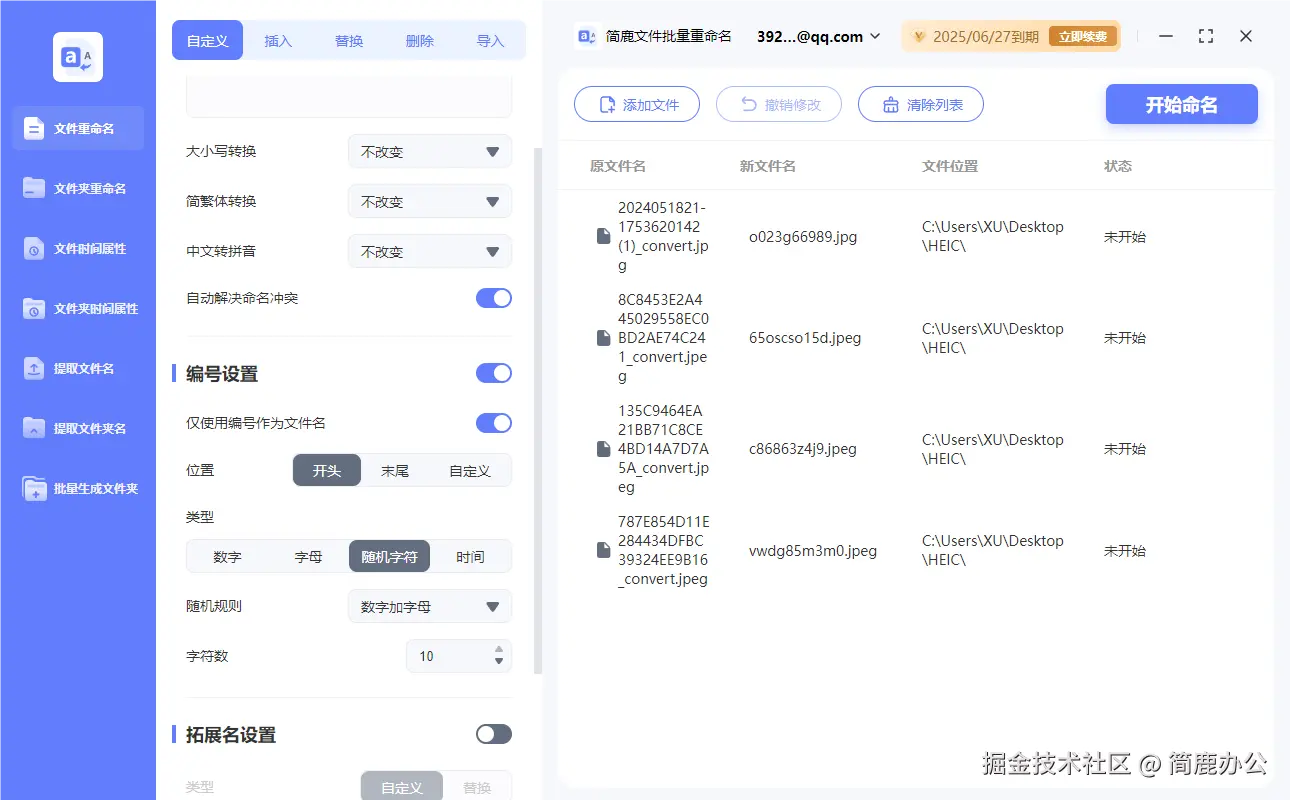Screen dimensions: 1290x800
Task: Click the 撤销修改 button
Action: point(779,104)
